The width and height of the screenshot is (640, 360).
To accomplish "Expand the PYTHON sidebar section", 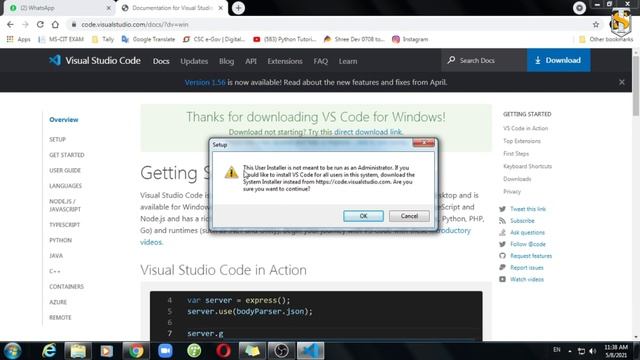I will (x=60, y=240).
